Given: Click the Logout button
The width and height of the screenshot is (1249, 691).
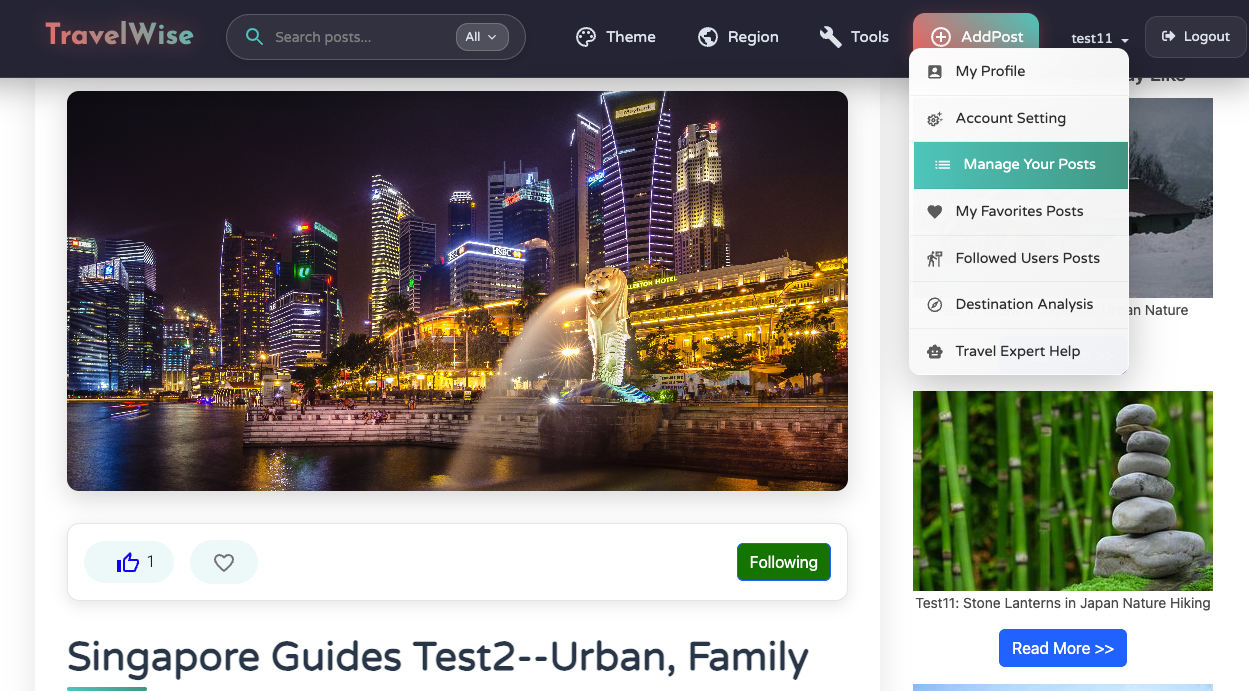Looking at the screenshot, I should click(1195, 37).
